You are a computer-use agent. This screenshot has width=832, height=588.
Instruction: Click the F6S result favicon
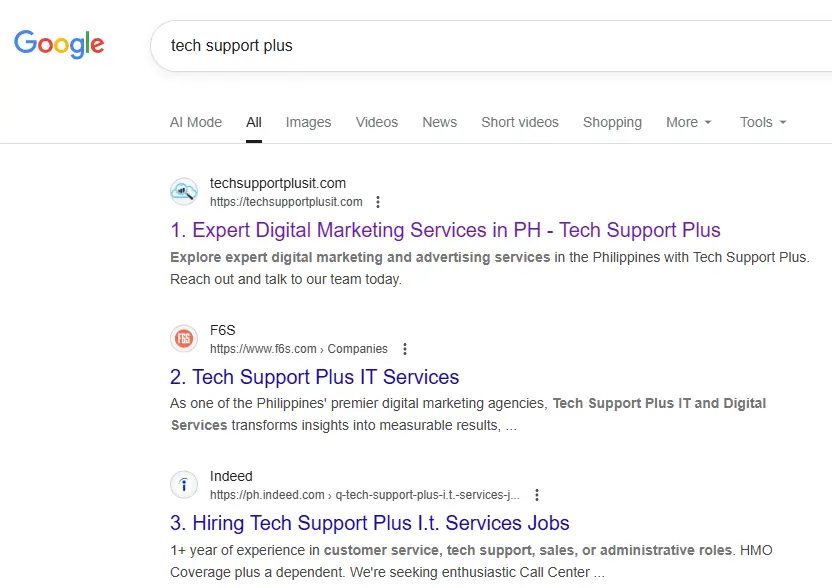(184, 338)
